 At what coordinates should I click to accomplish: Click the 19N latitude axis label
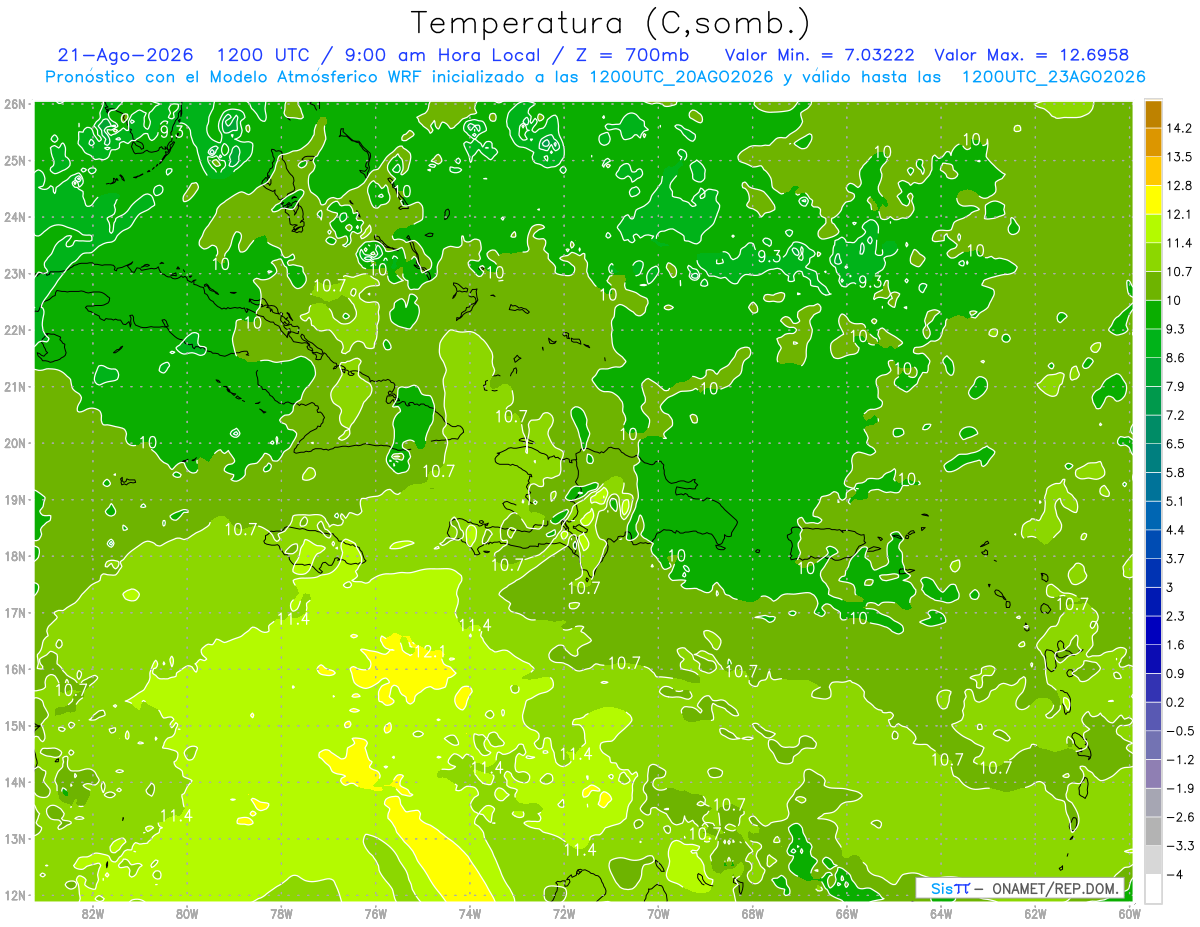pos(15,499)
